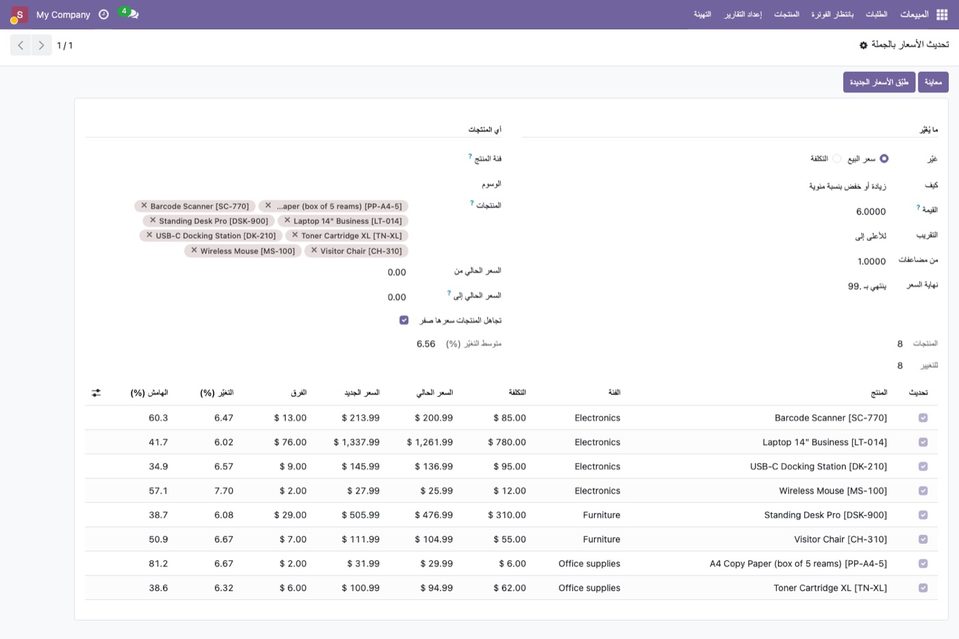959x639 pixels.
Task: Select the سعر البيع radio option
Action: click(884, 159)
